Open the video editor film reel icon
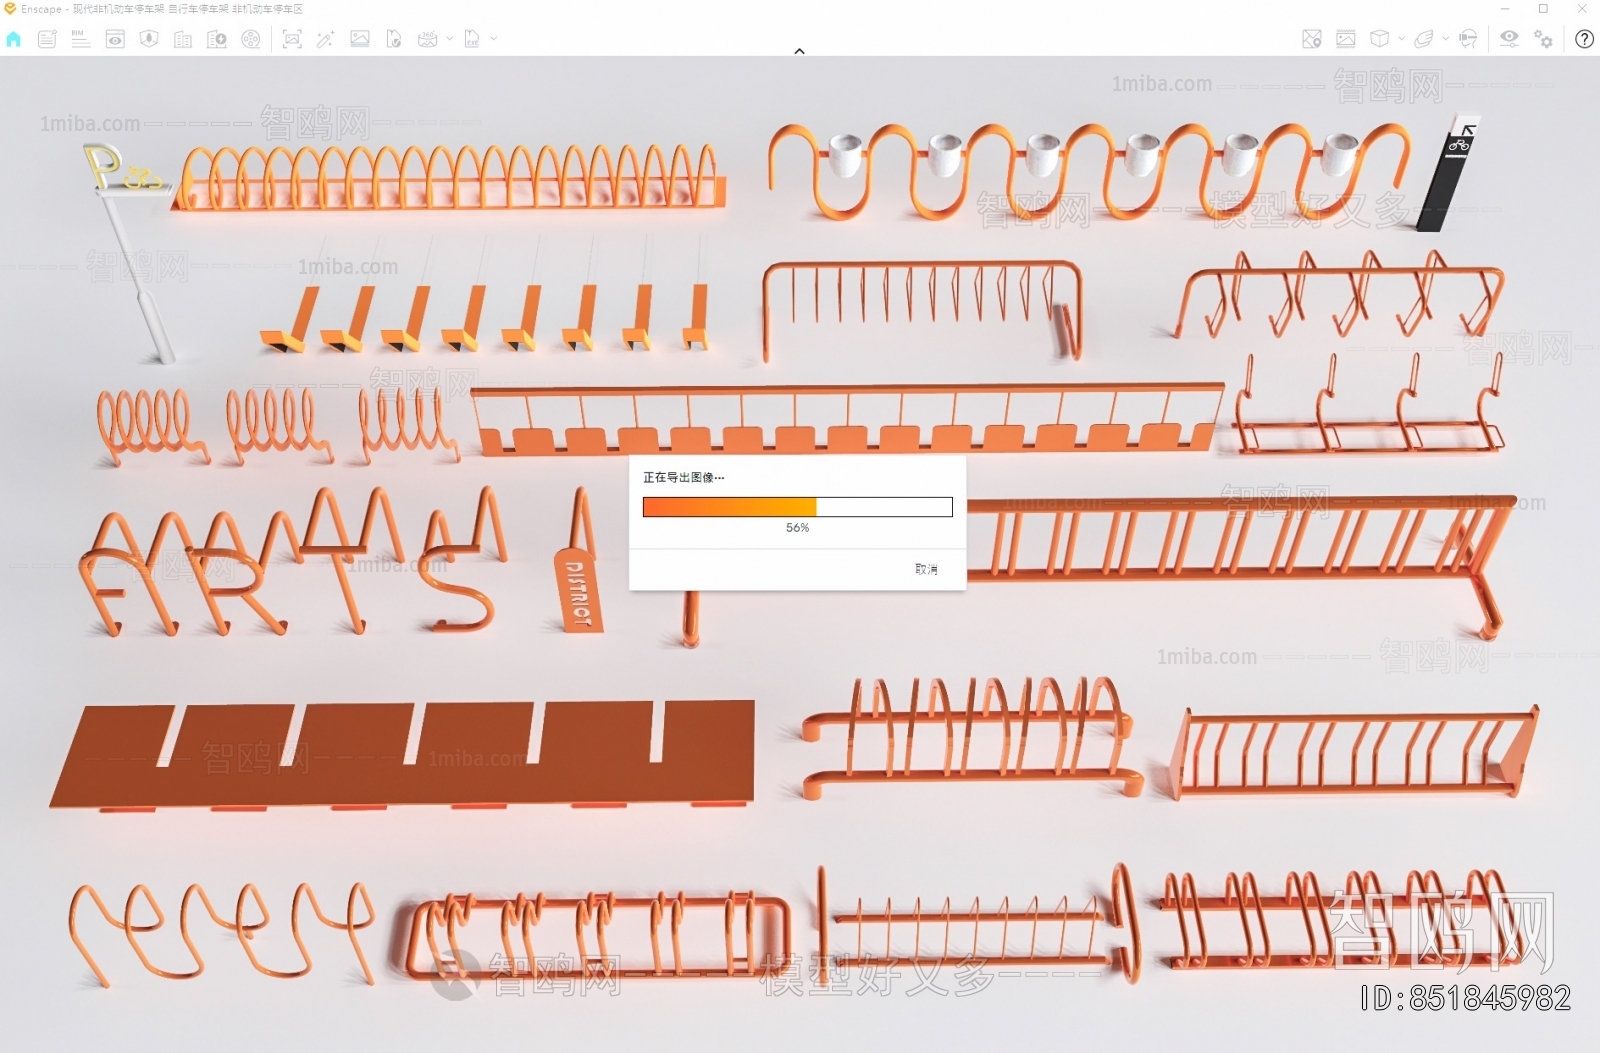Viewport: 1600px width, 1053px height. tap(251, 39)
